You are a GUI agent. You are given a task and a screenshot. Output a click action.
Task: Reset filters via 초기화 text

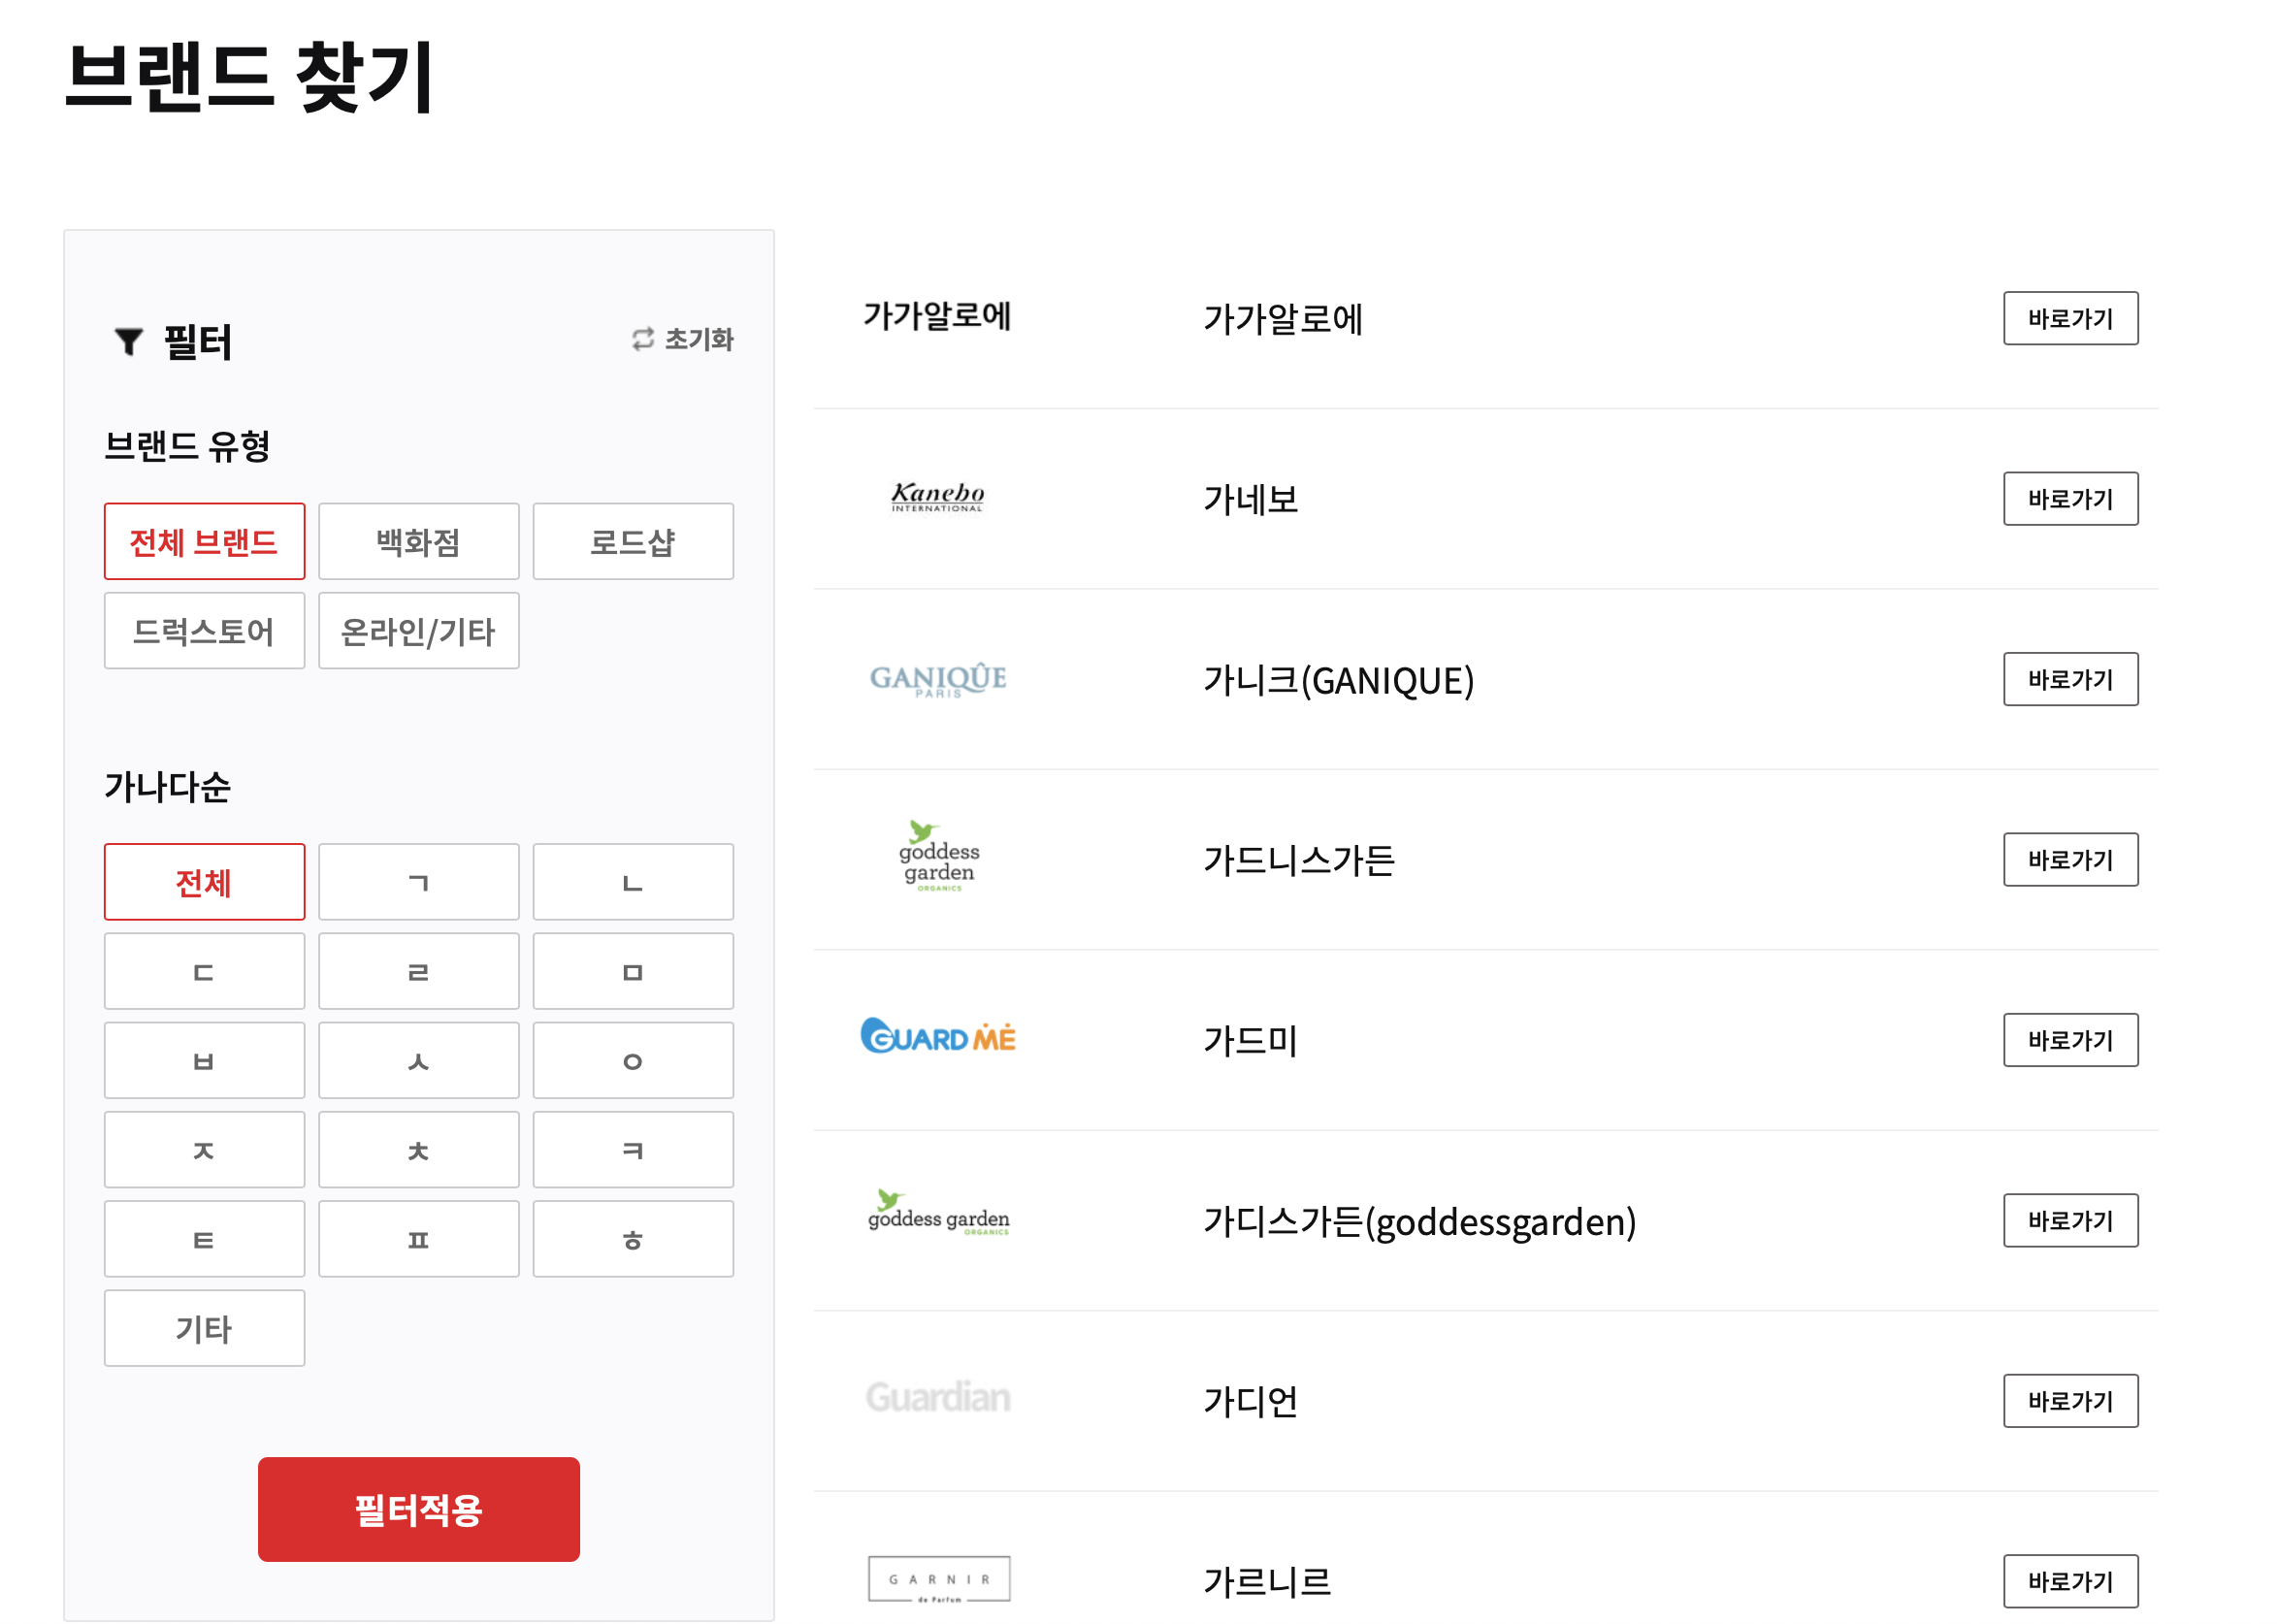pyautogui.click(x=699, y=339)
